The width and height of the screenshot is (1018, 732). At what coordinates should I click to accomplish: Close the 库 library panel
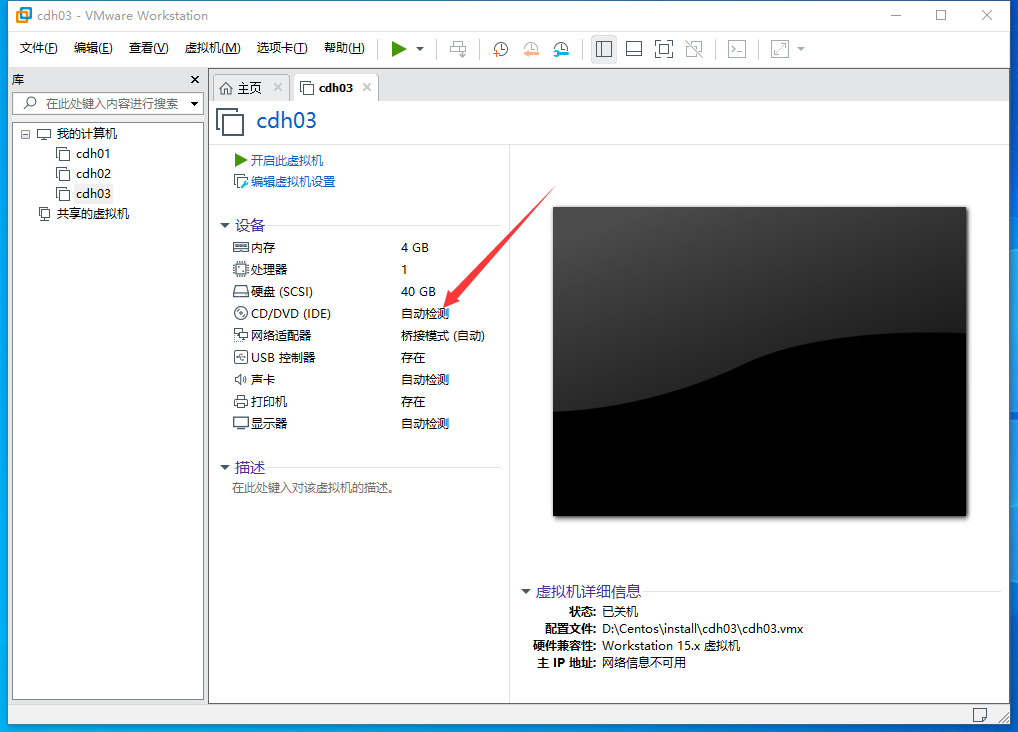[195, 79]
